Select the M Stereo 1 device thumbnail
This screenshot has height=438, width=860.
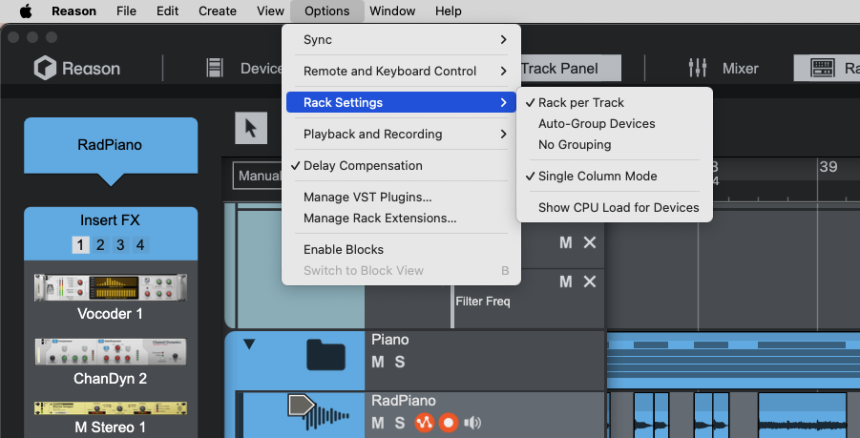tap(110, 408)
